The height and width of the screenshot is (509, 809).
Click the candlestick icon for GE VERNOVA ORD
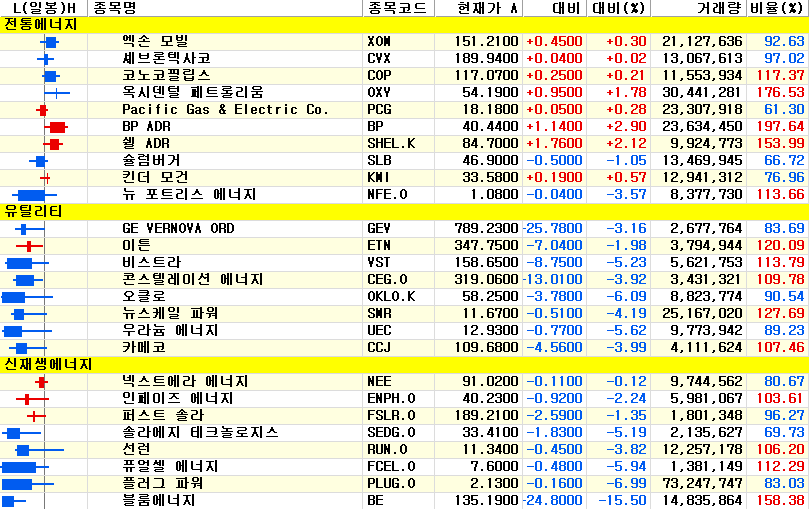(x=24, y=229)
